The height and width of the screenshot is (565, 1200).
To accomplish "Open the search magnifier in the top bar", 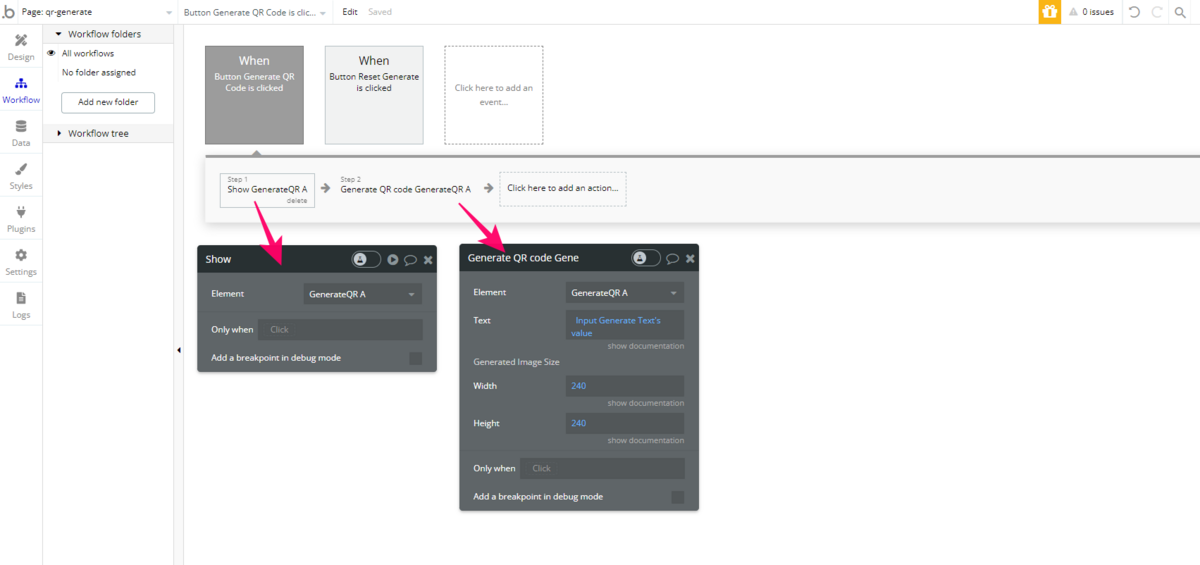I will [1181, 12].
